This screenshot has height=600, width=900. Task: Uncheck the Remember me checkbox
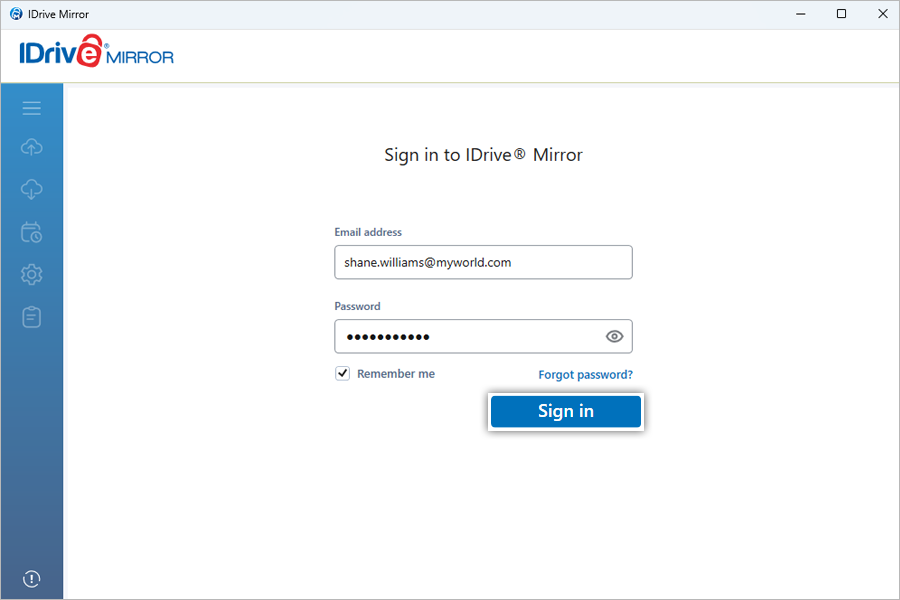click(x=343, y=373)
